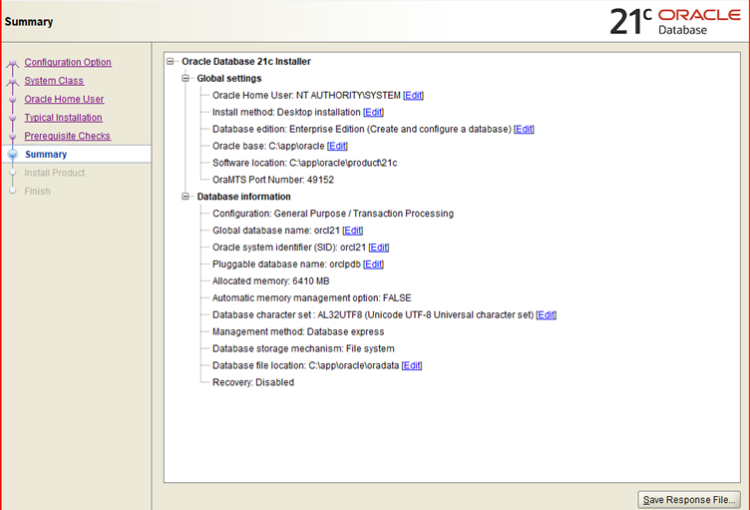Edit the Global database name
The image size is (750, 510).
[x=352, y=231]
